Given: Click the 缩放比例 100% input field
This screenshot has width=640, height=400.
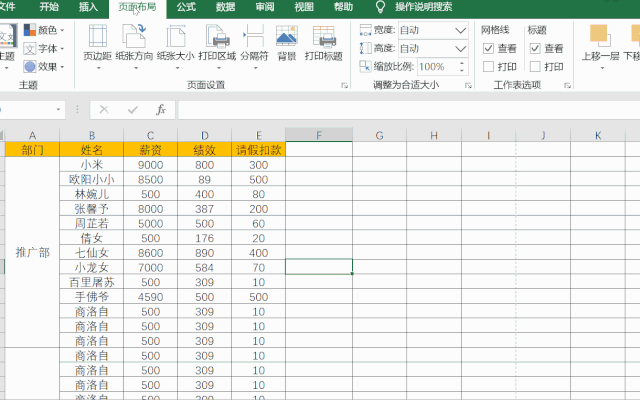Looking at the screenshot, I should click(437, 67).
